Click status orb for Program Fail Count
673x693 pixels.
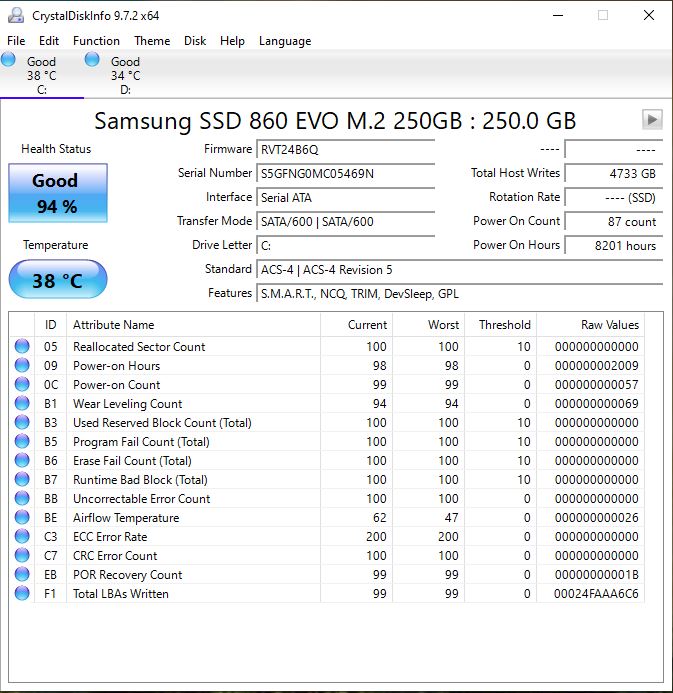(22, 441)
